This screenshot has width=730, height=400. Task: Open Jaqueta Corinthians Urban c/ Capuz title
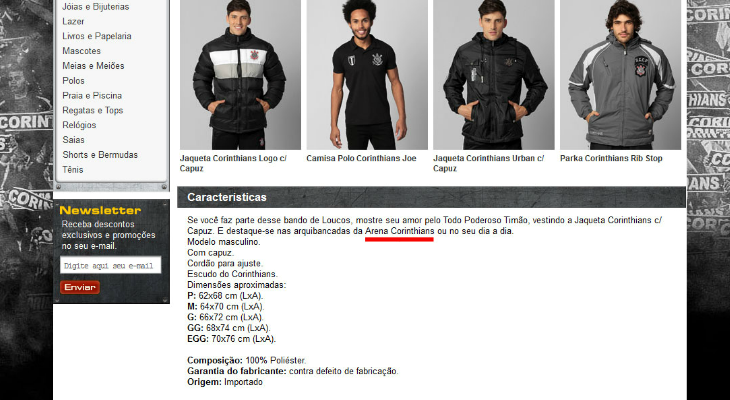[488, 163]
